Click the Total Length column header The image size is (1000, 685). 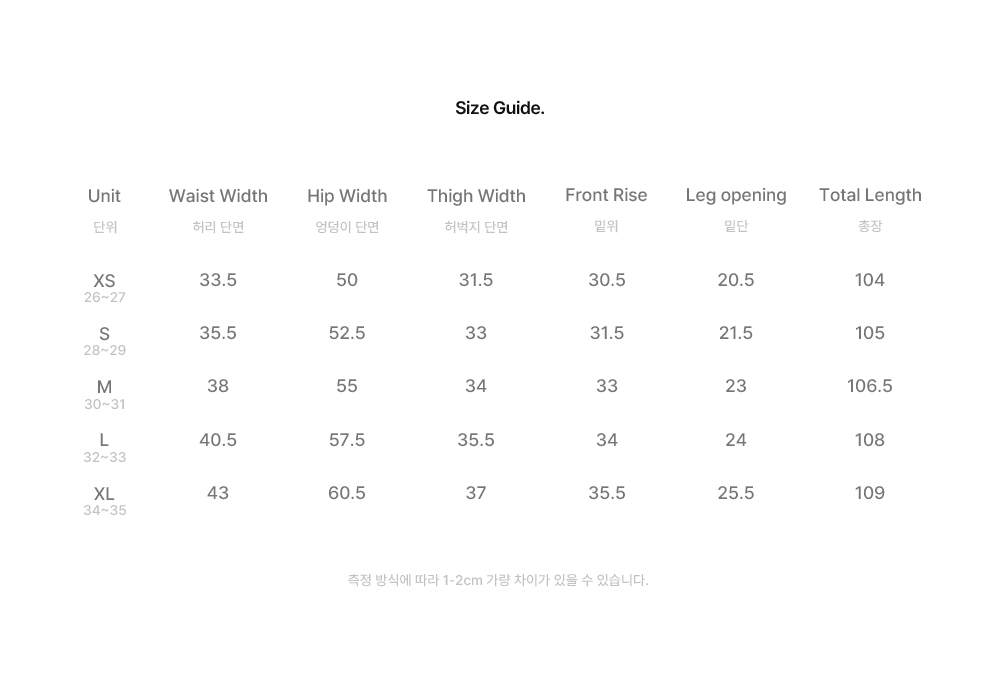click(x=870, y=195)
